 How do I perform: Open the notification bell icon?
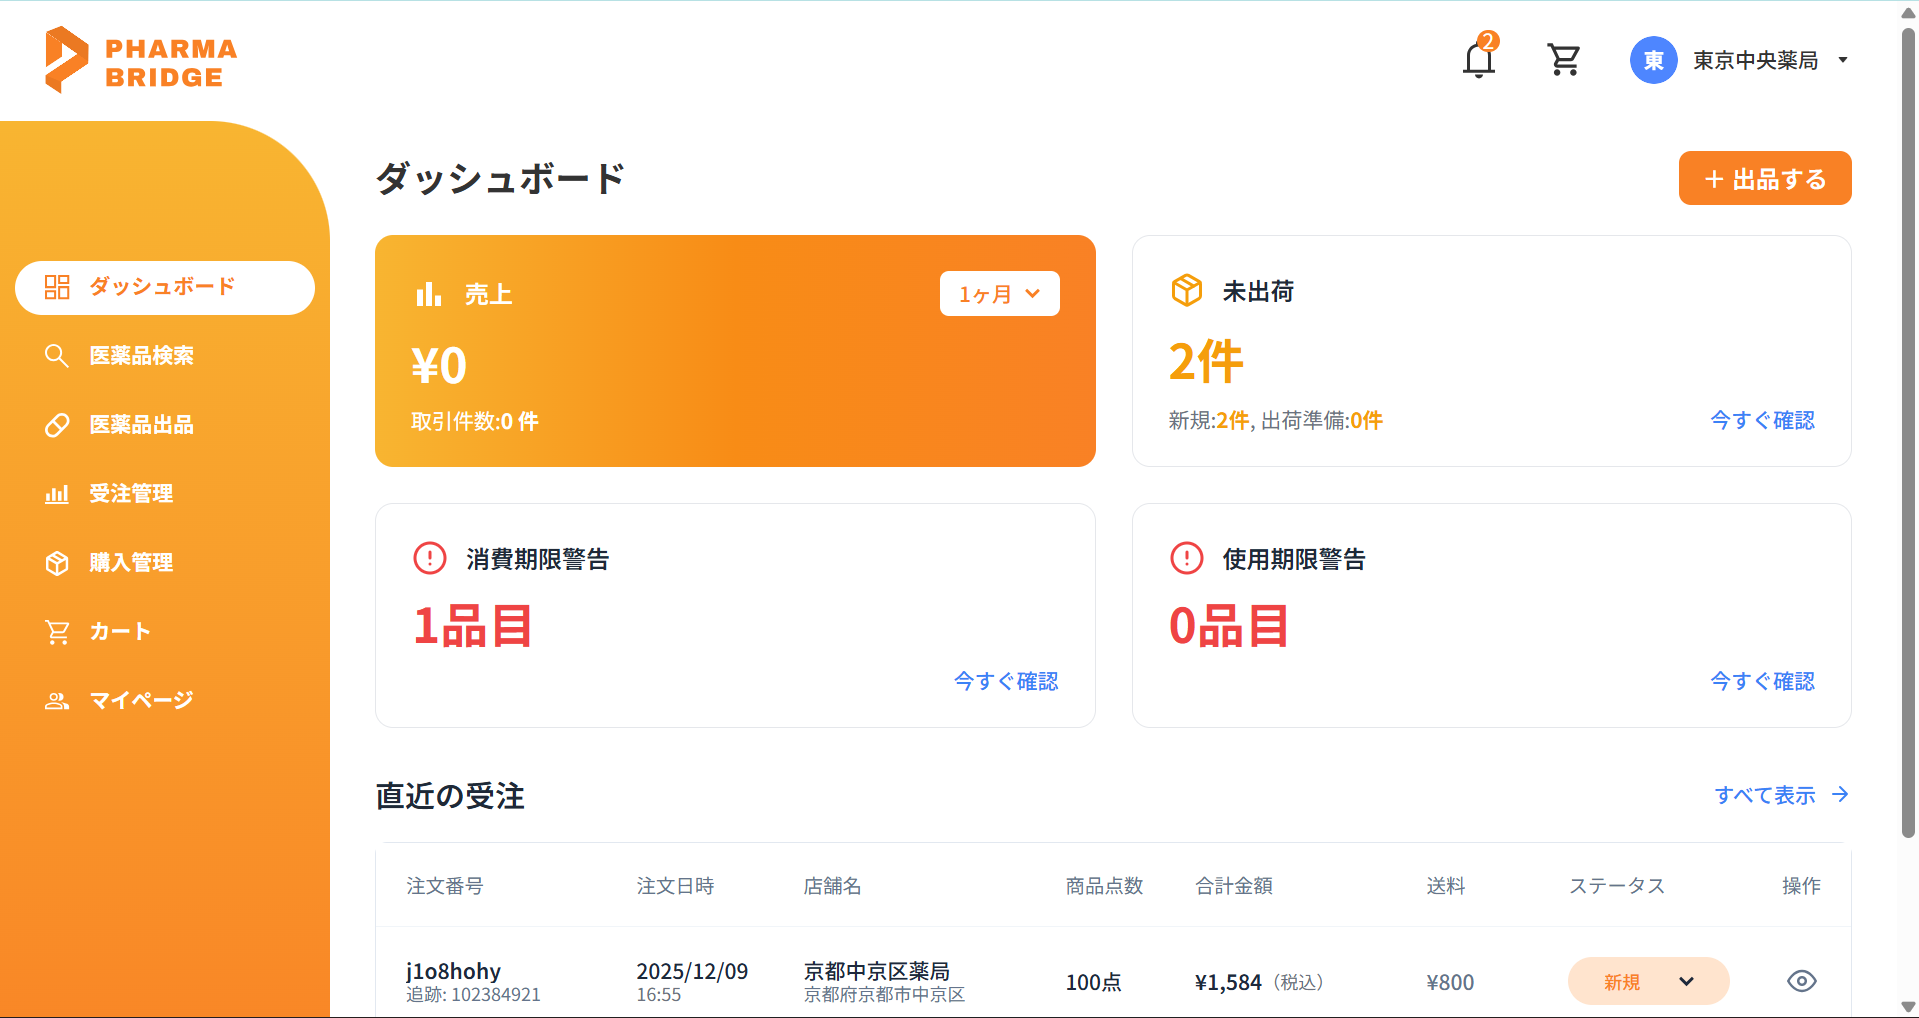(1478, 60)
